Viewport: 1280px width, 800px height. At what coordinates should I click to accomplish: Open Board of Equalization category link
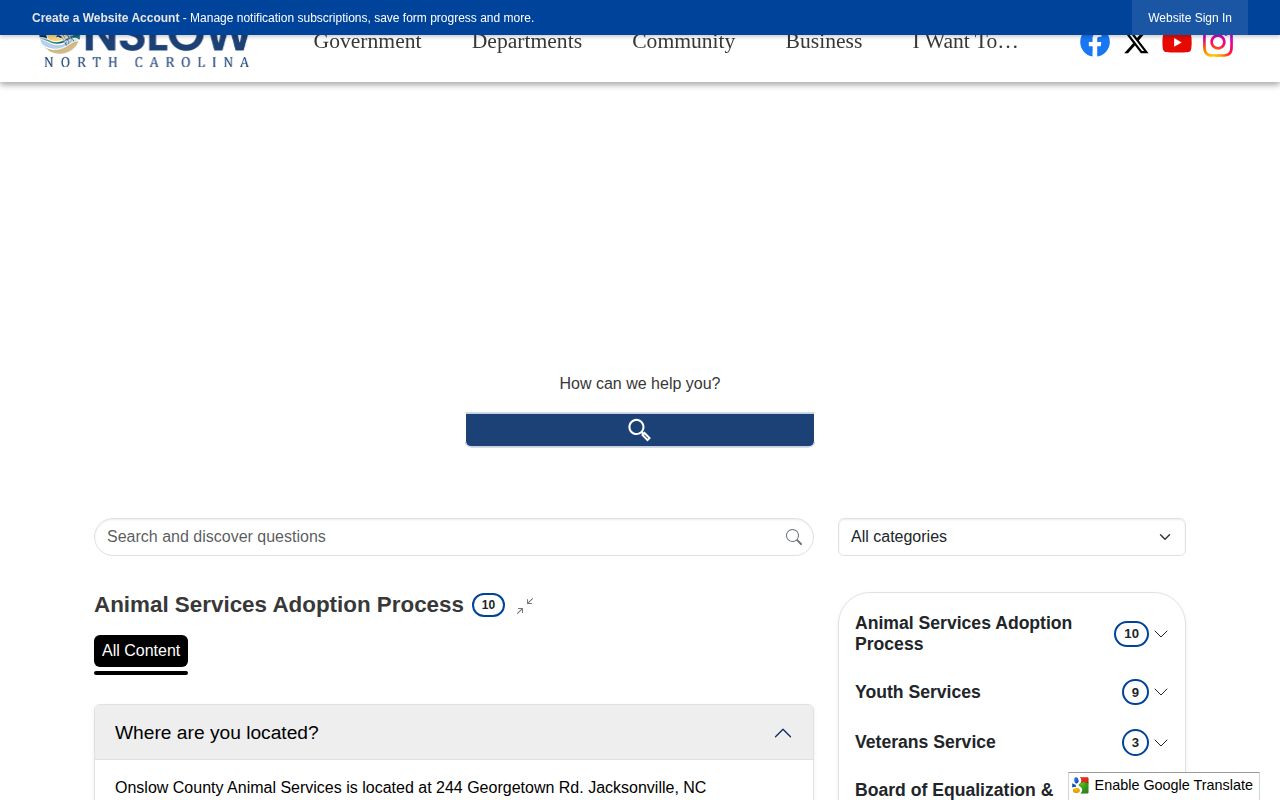[954, 790]
